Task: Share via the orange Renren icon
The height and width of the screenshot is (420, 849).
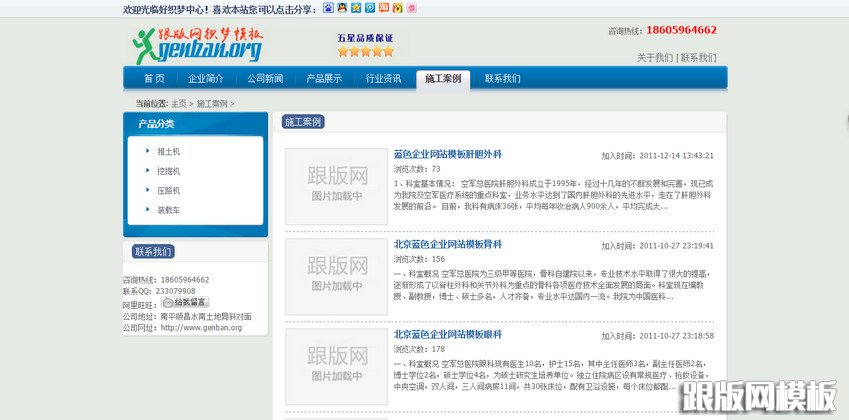Action: coord(384,8)
